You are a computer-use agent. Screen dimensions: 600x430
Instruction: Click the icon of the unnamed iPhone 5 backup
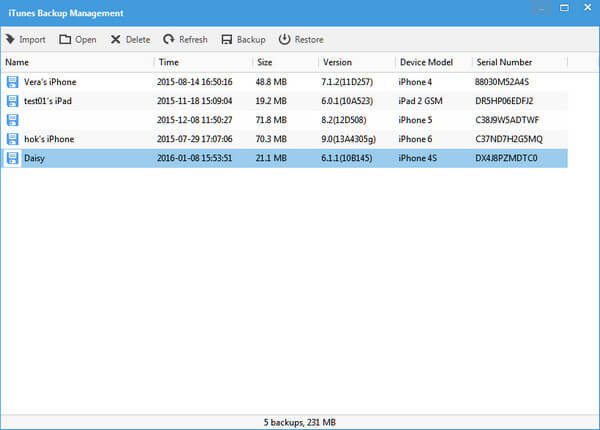12,119
